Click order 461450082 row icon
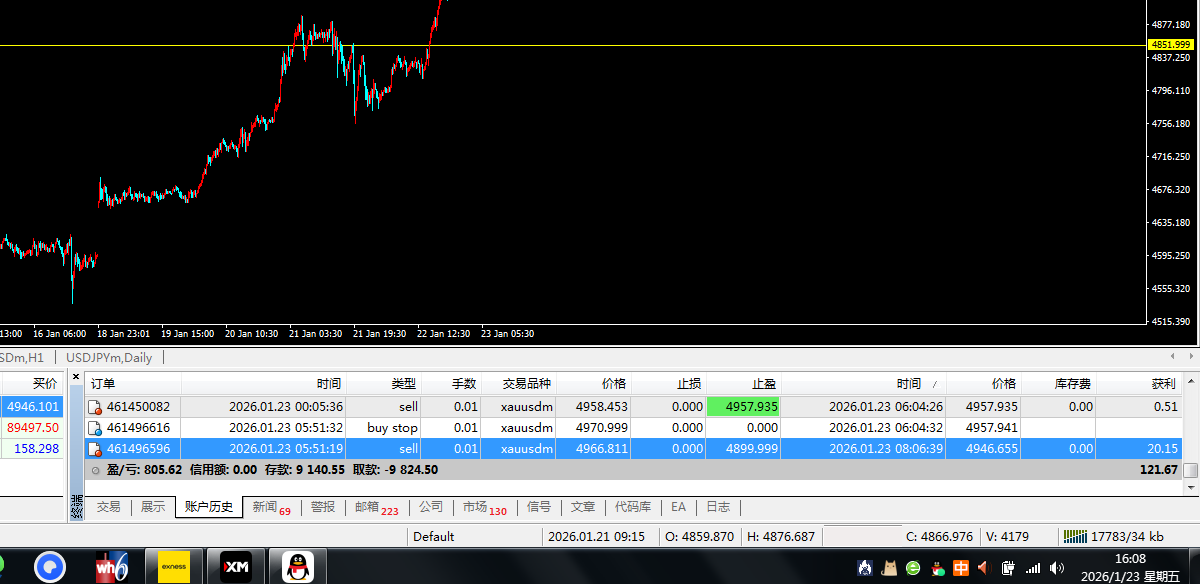This screenshot has width=1200, height=584. point(95,407)
